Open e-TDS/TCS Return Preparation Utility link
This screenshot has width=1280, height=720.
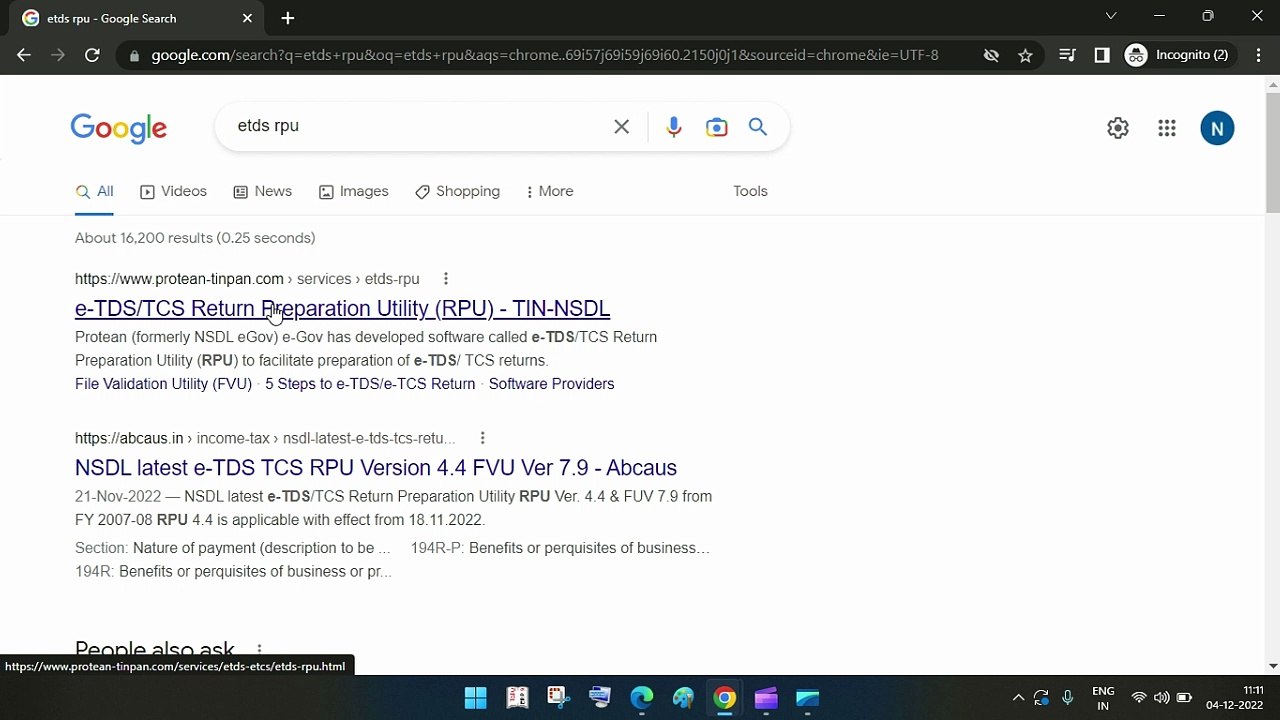coord(342,308)
